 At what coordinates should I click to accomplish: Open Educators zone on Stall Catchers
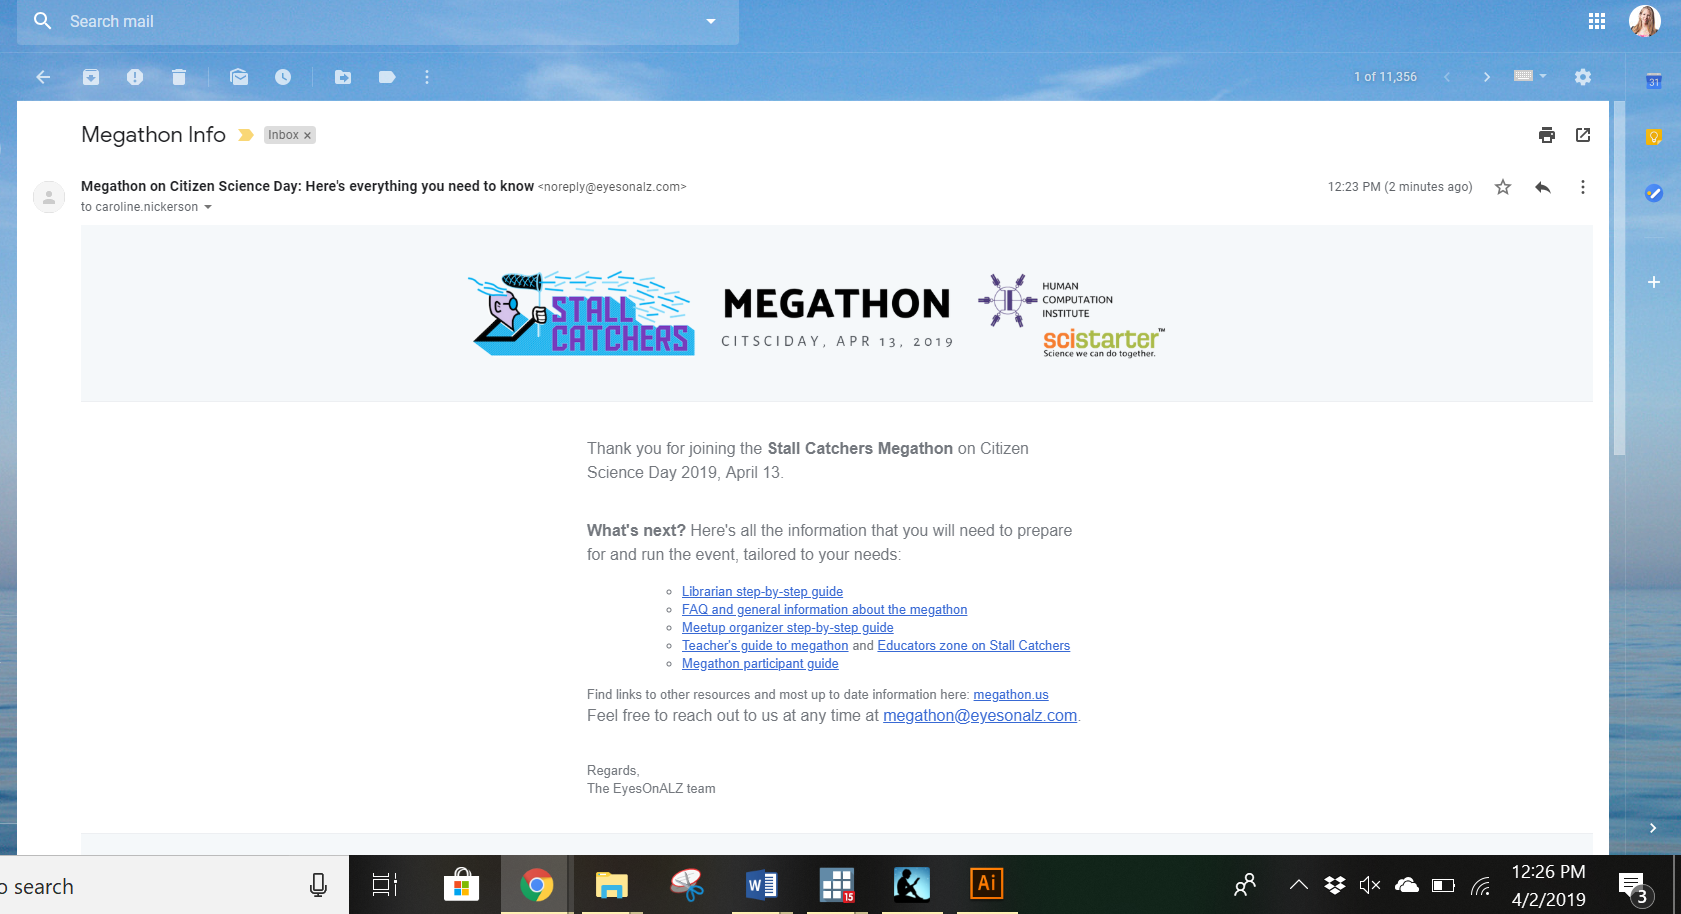[973, 645]
